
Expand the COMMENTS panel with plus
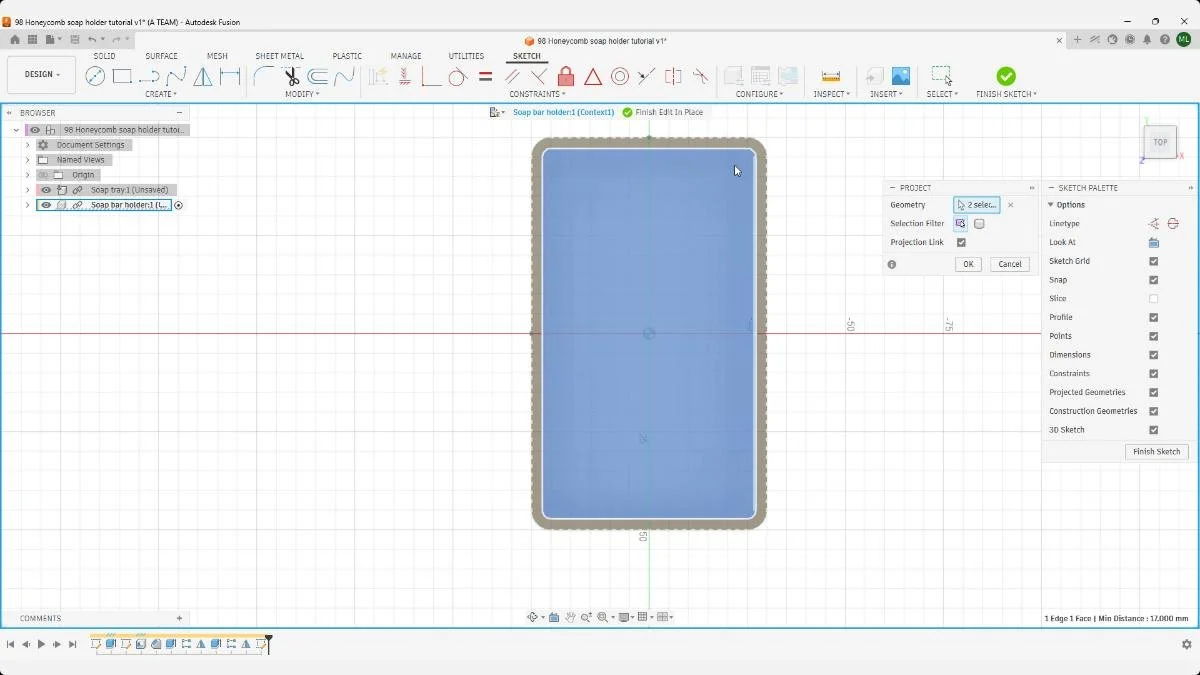pos(179,618)
